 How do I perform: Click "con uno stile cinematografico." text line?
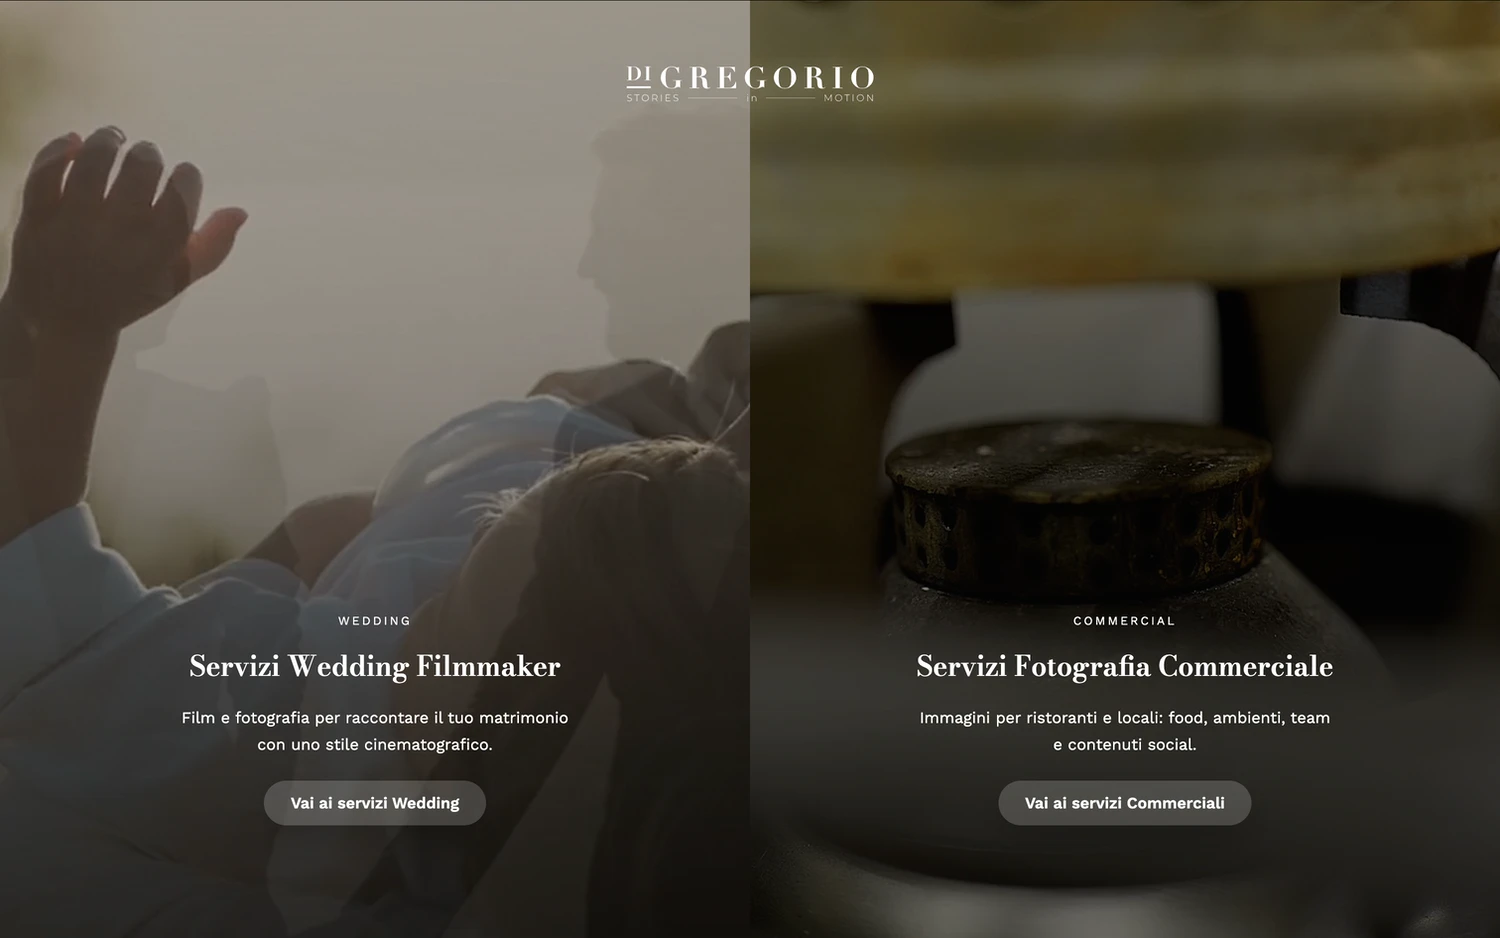click(375, 744)
